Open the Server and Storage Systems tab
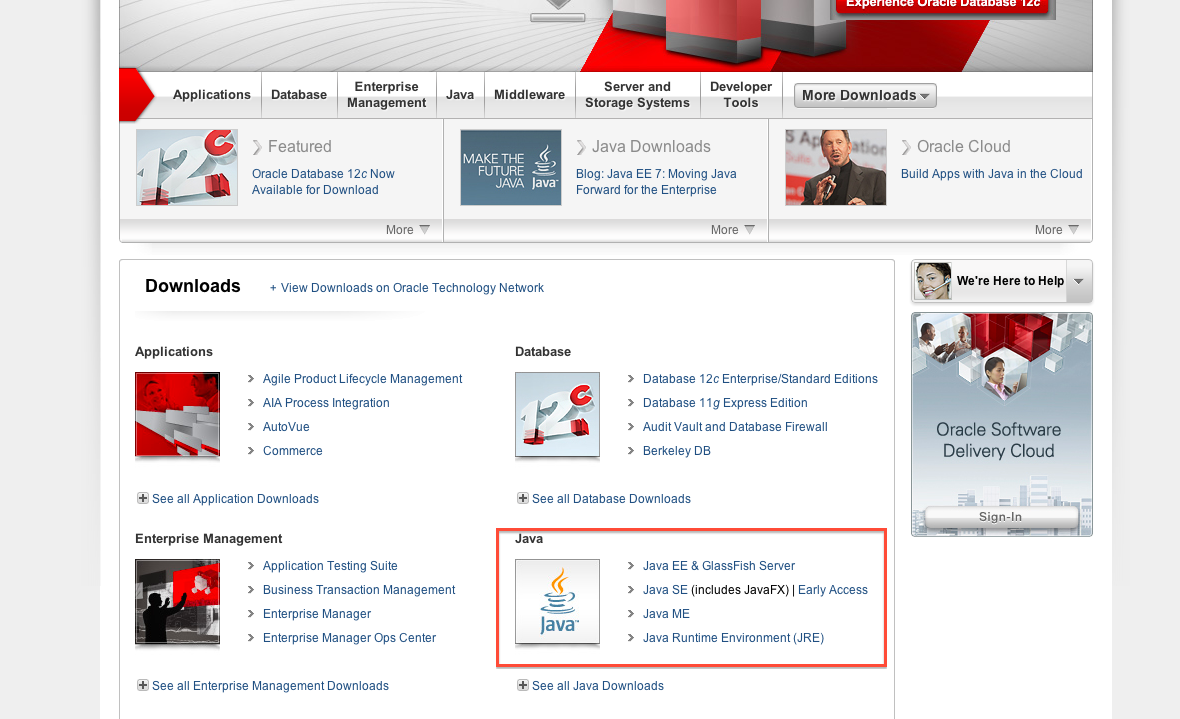1180x719 pixels. (637, 95)
